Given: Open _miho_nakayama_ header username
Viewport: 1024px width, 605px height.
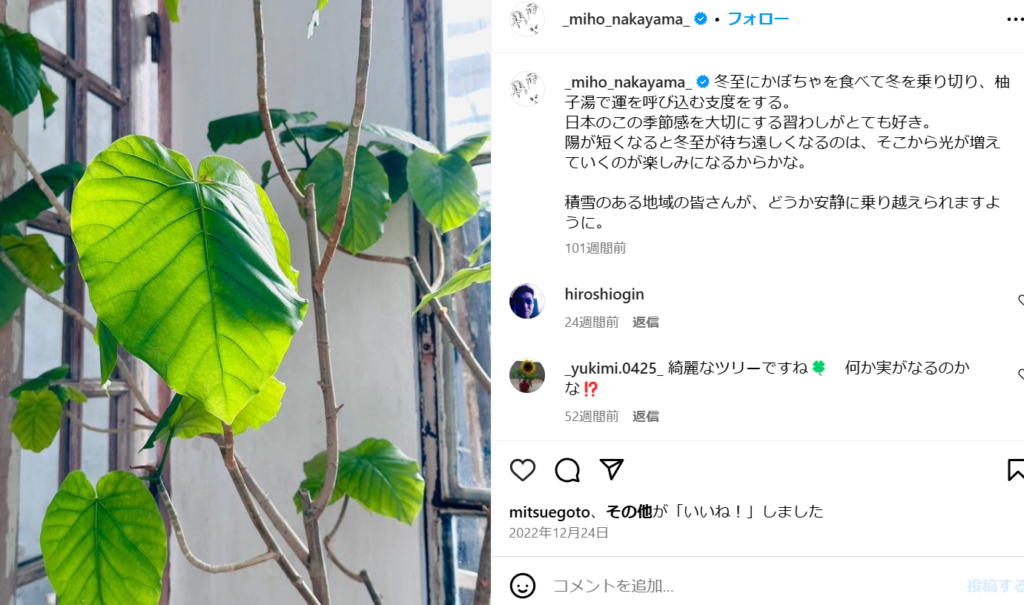Looking at the screenshot, I should point(626,20).
